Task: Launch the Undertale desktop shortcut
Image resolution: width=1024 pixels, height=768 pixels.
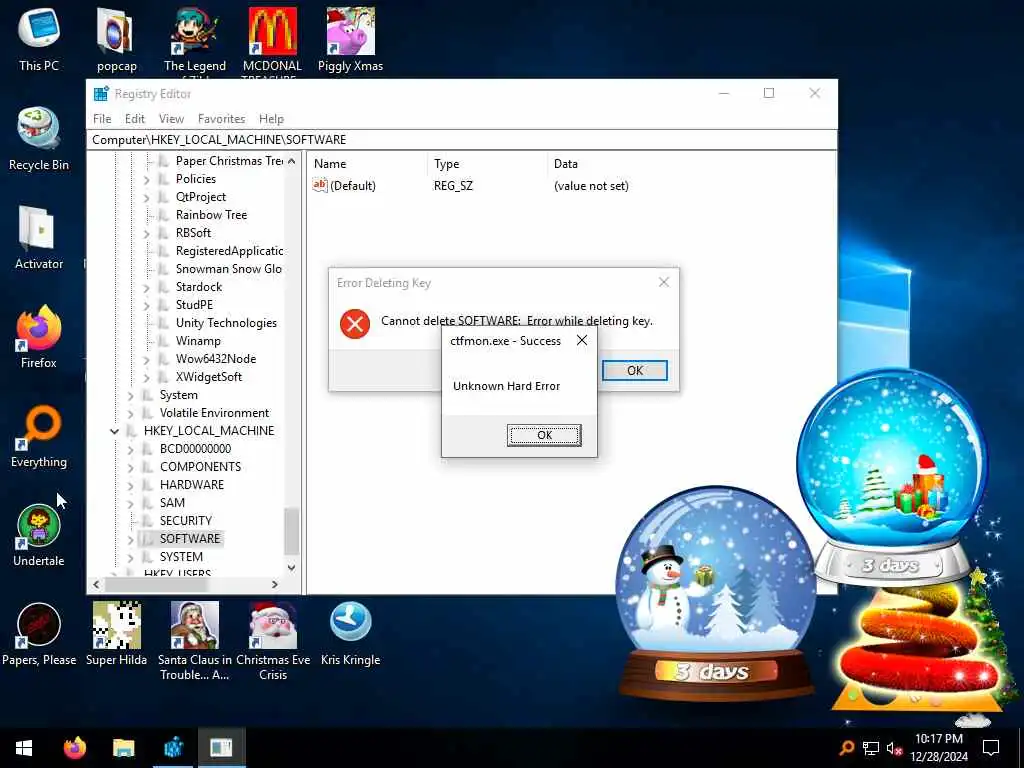Action: point(39,534)
